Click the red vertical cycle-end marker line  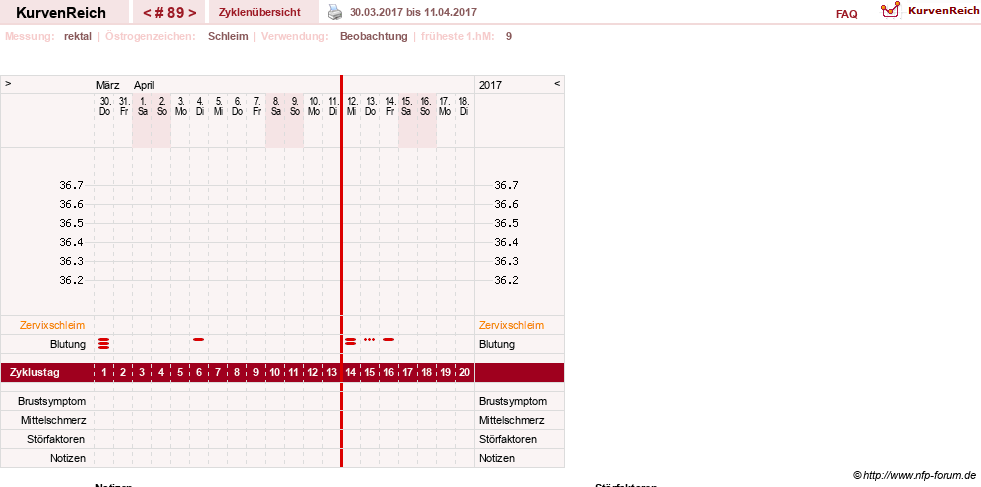click(x=342, y=271)
